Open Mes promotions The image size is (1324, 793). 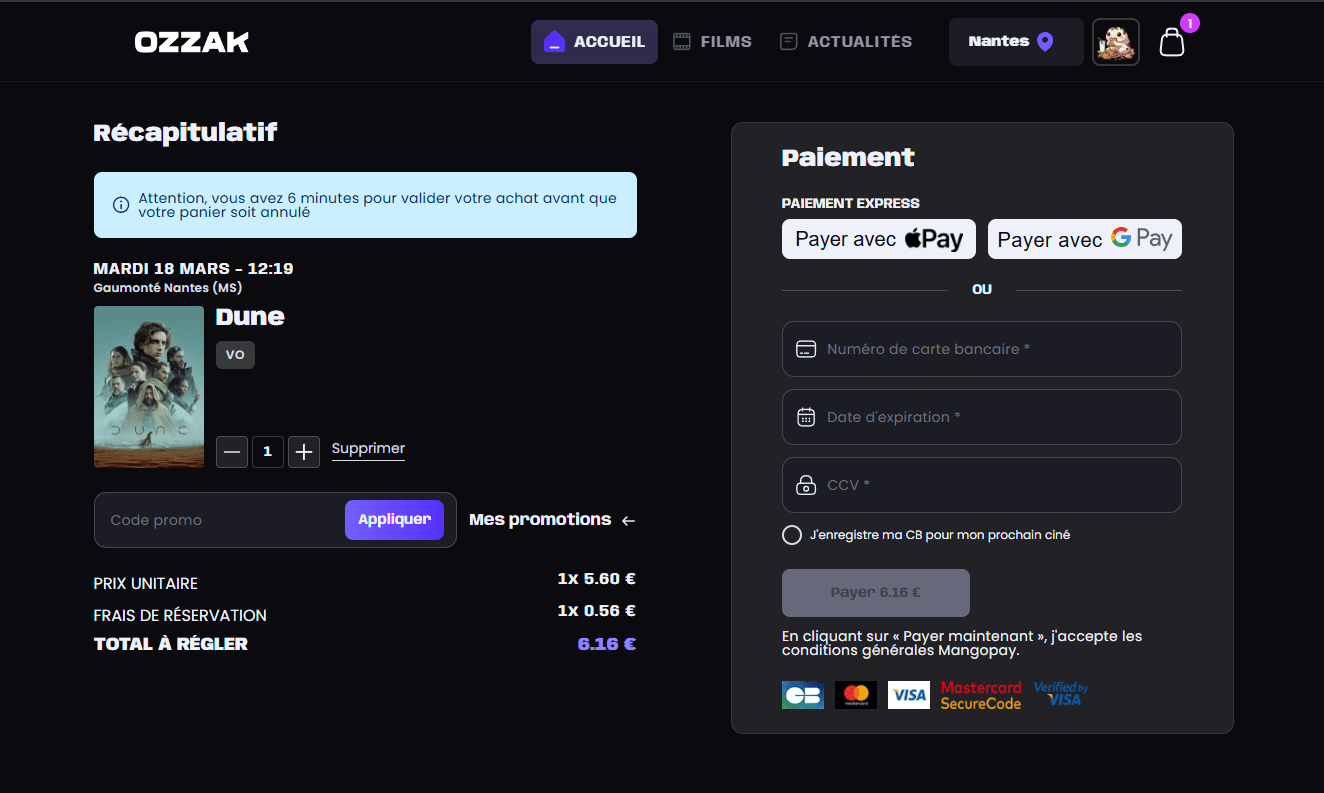552,520
